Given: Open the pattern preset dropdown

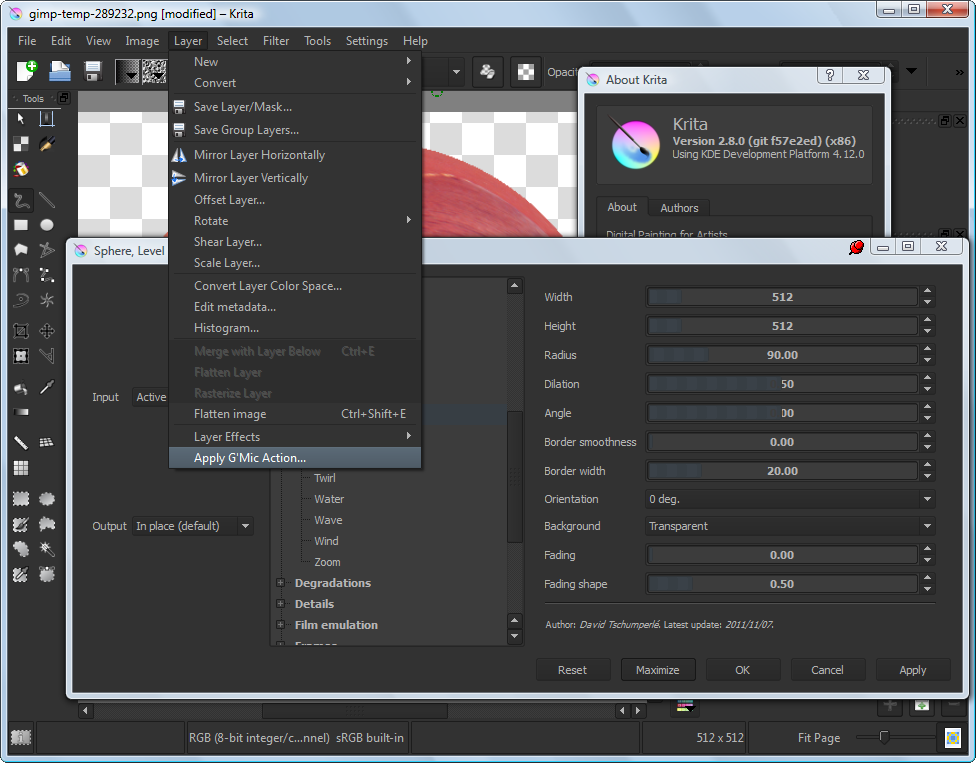Looking at the screenshot, I should tap(154, 72).
